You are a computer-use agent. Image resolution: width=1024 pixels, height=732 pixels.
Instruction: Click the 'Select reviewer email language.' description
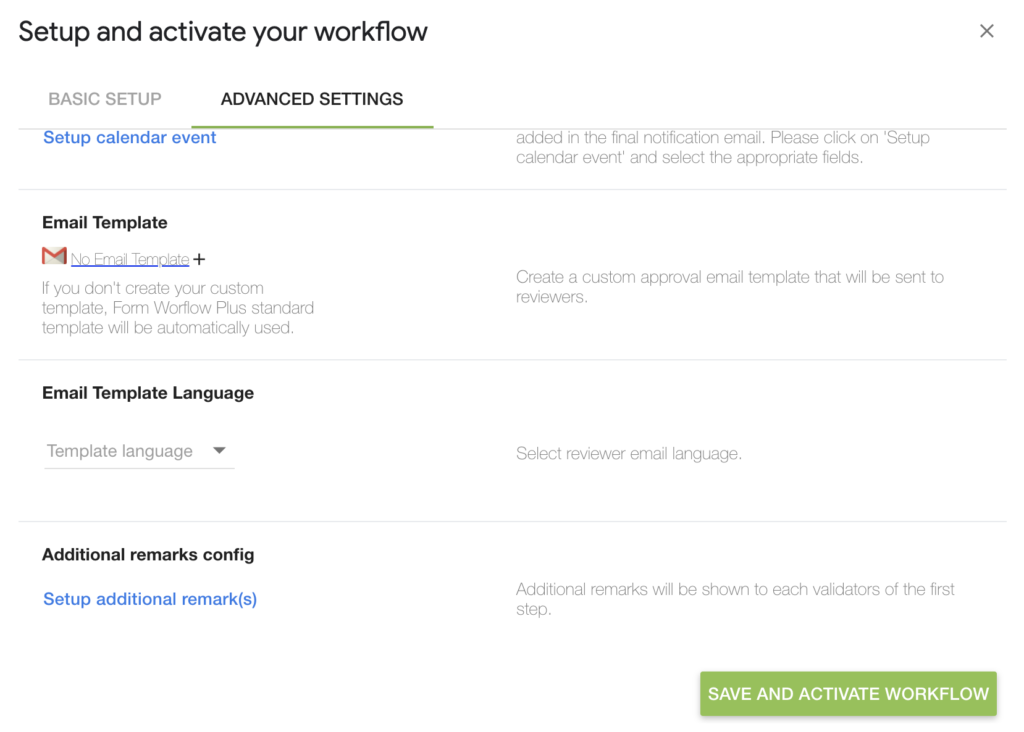629,453
